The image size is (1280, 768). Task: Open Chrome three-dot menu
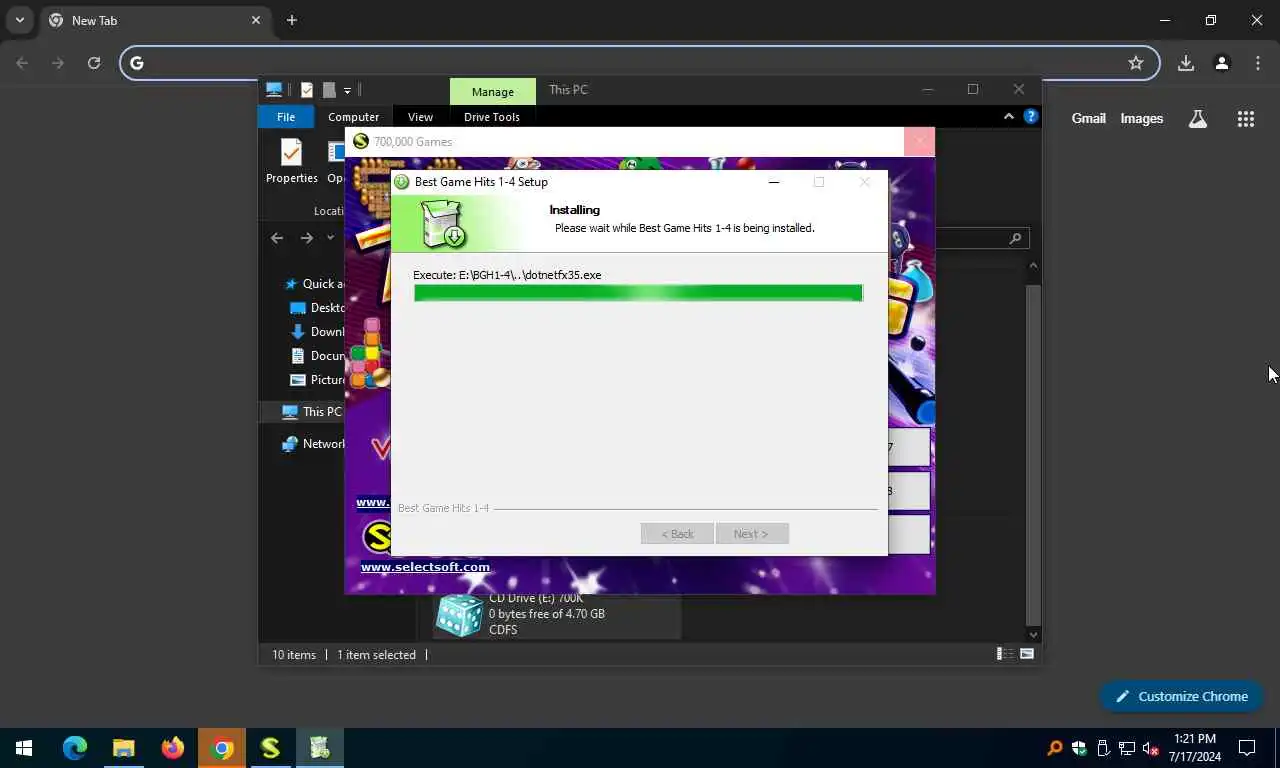click(1258, 63)
